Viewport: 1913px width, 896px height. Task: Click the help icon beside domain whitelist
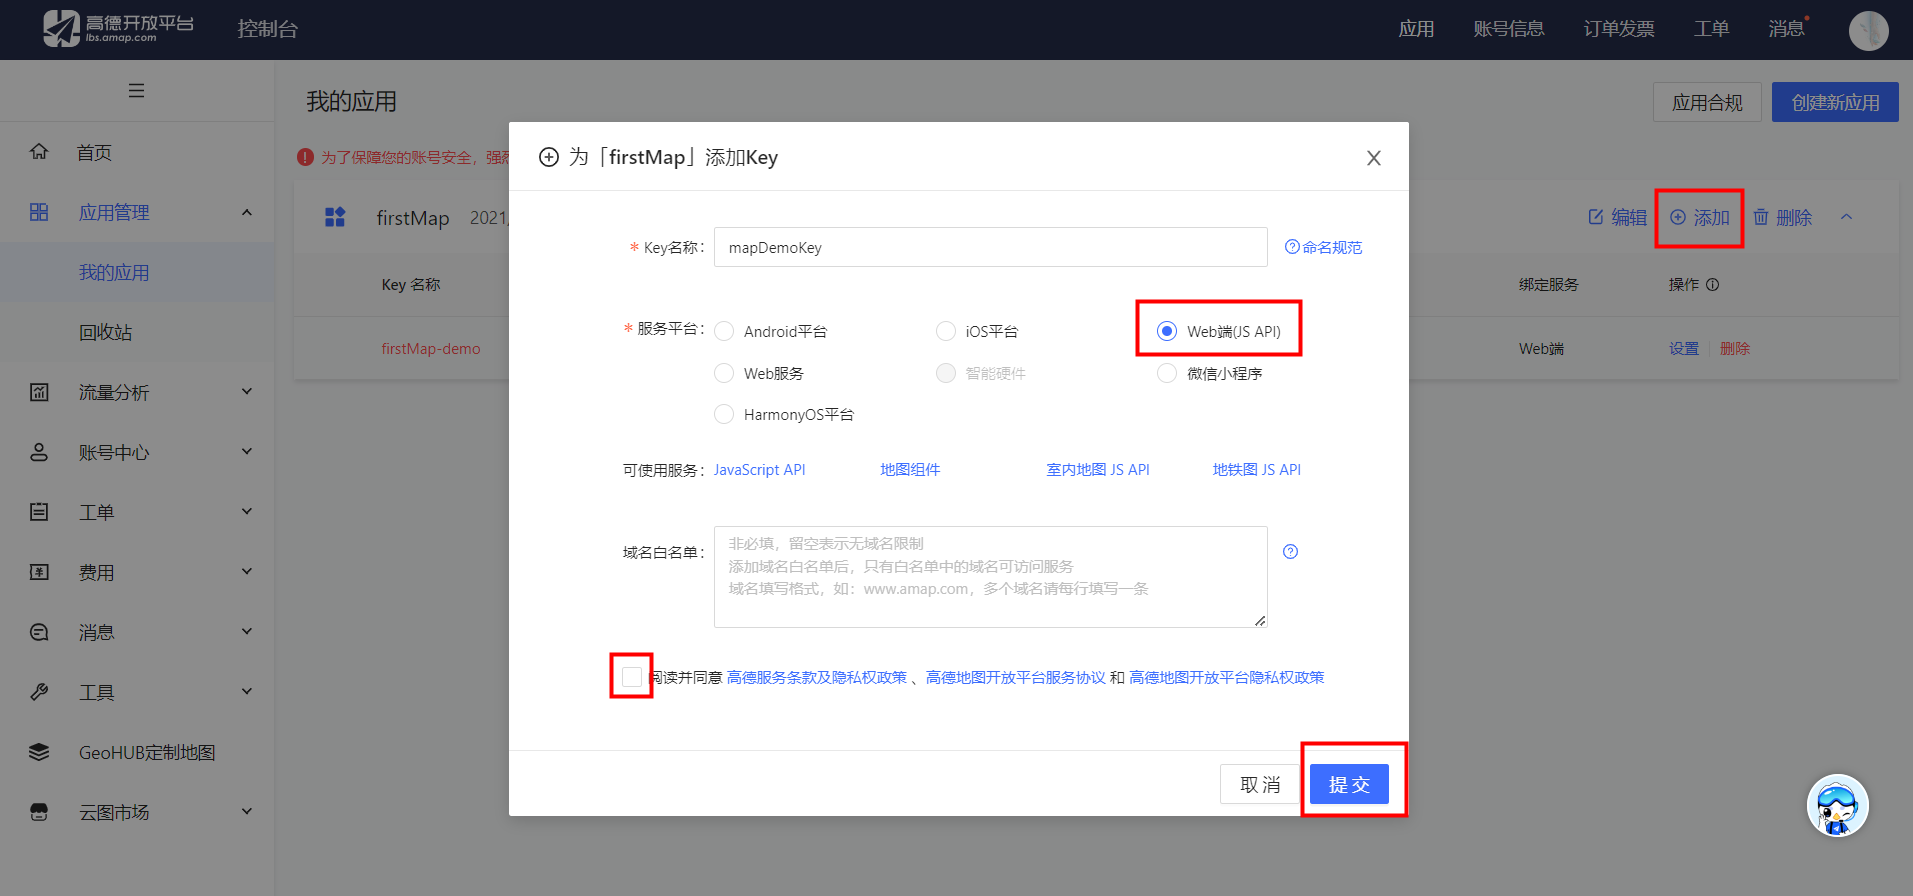(1290, 551)
